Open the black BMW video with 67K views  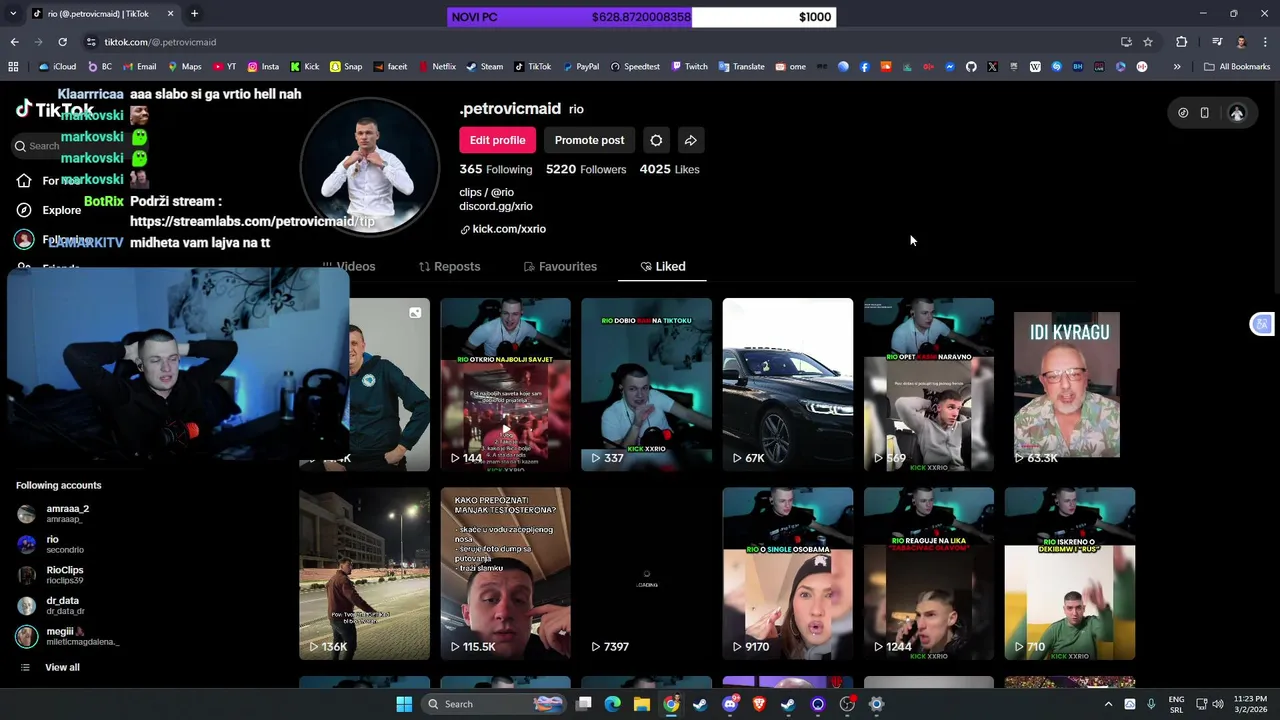tap(788, 384)
